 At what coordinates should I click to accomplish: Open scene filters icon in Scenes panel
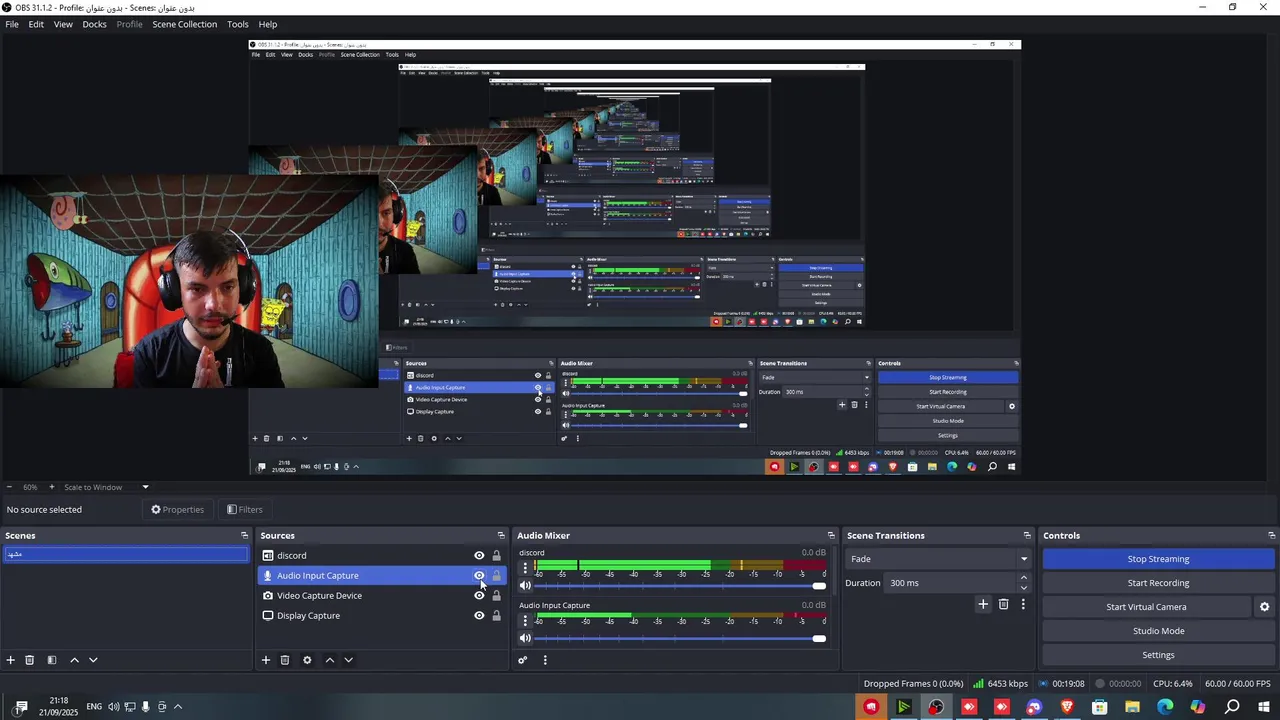click(52, 660)
